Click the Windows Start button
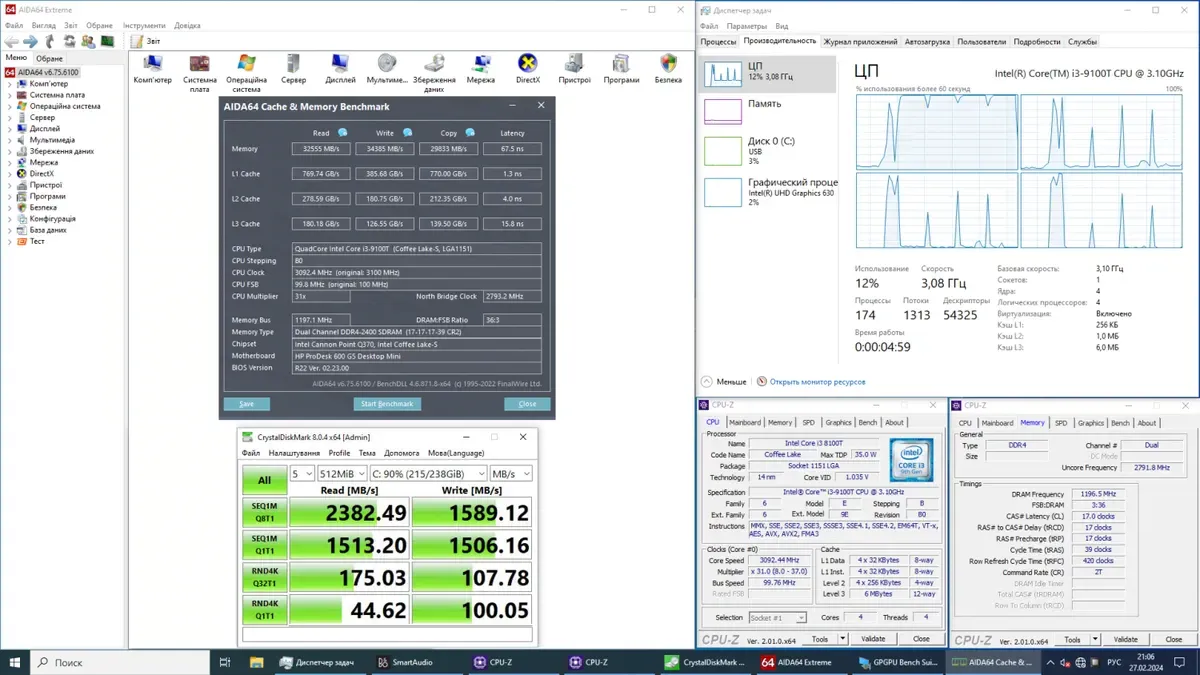 point(16,662)
